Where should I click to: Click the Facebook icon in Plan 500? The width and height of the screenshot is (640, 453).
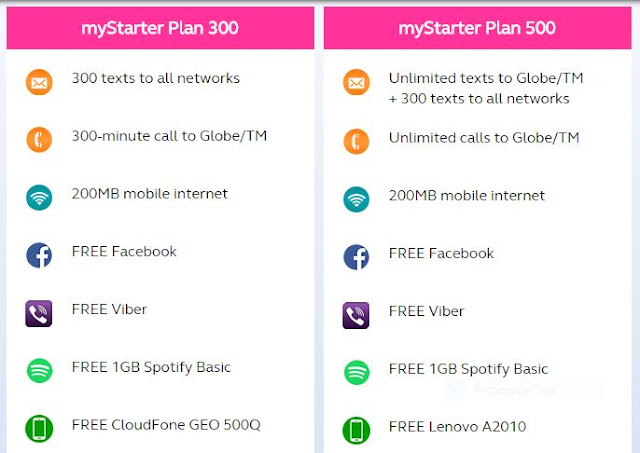coord(356,256)
